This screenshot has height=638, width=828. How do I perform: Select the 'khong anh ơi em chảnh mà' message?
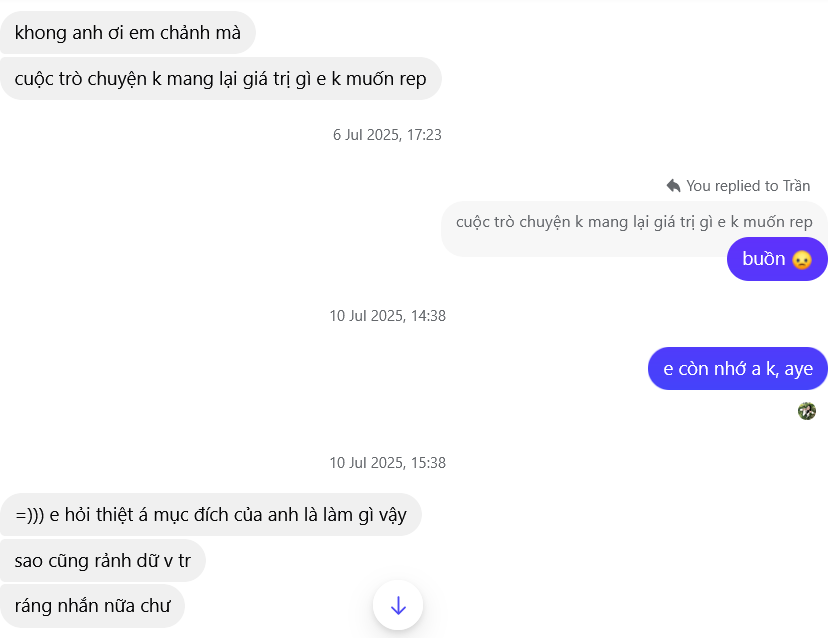[128, 32]
